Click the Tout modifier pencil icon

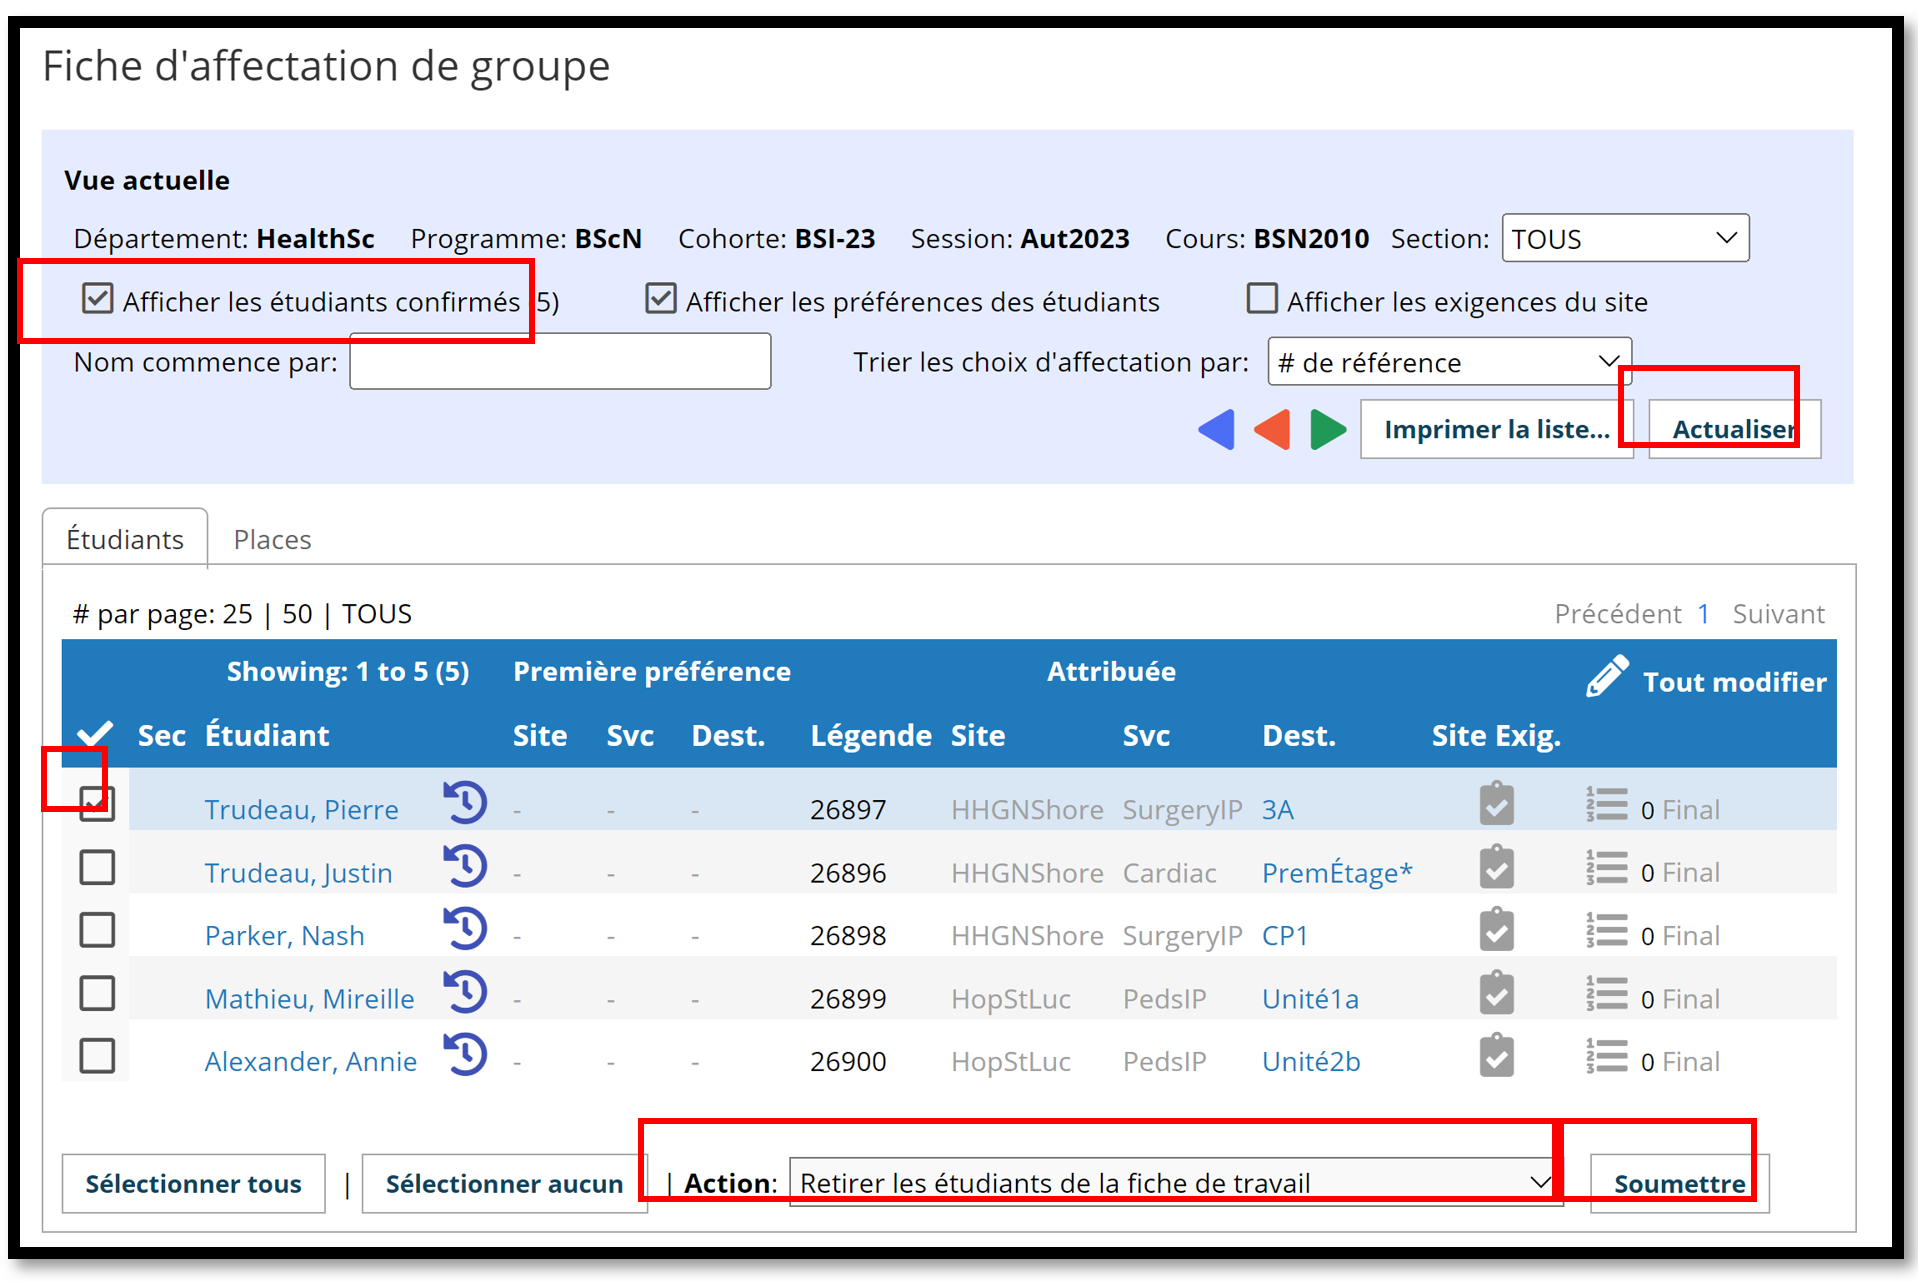pos(1607,678)
